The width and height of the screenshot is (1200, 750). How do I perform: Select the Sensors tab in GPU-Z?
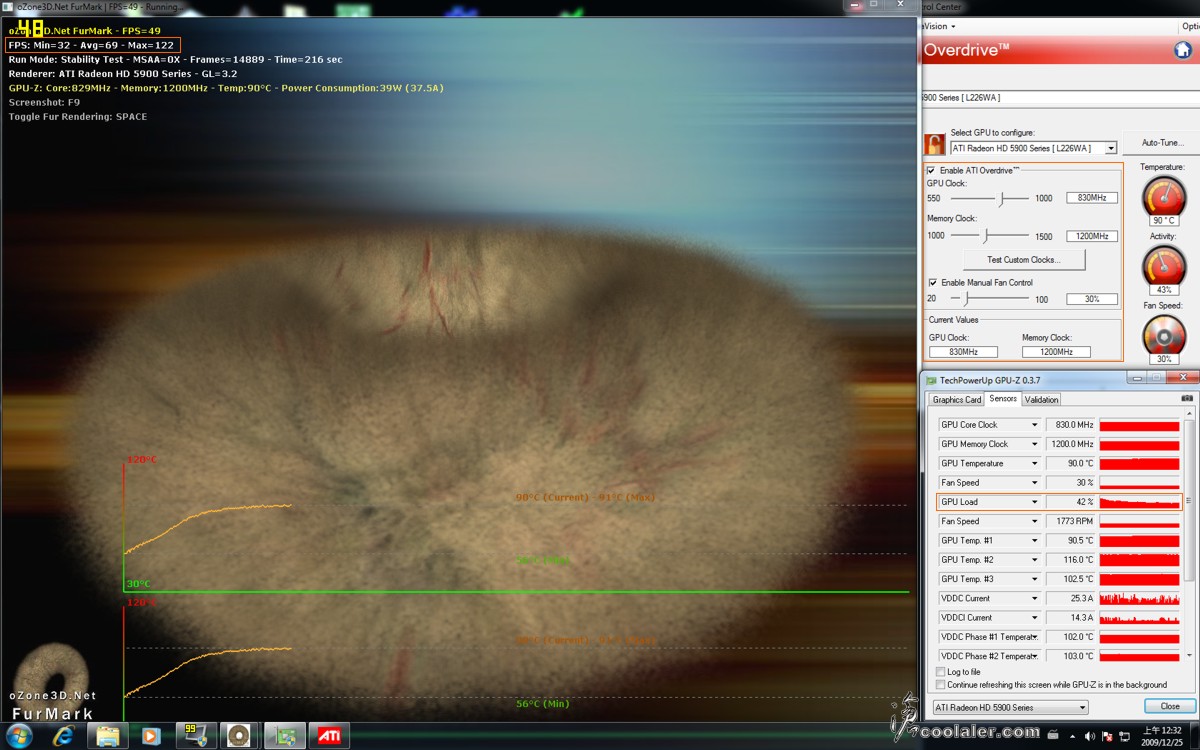coord(1003,399)
